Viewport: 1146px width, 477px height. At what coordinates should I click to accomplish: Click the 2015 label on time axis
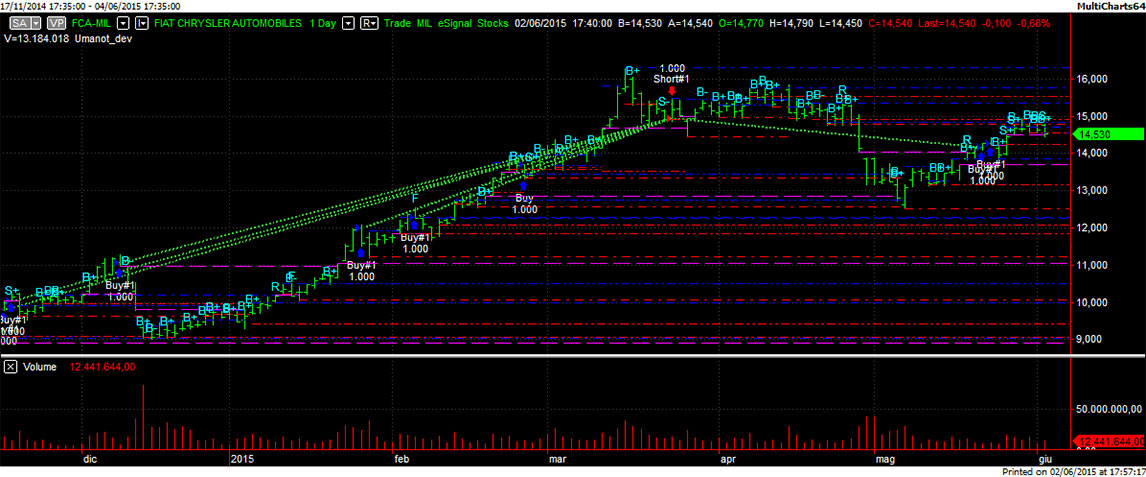(244, 458)
